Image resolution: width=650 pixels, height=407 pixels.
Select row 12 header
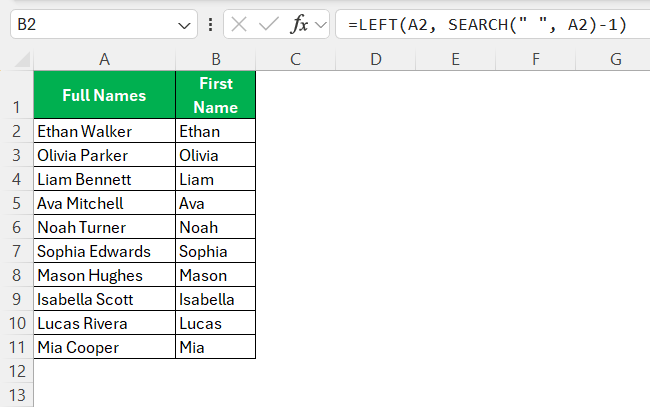tap(17, 371)
